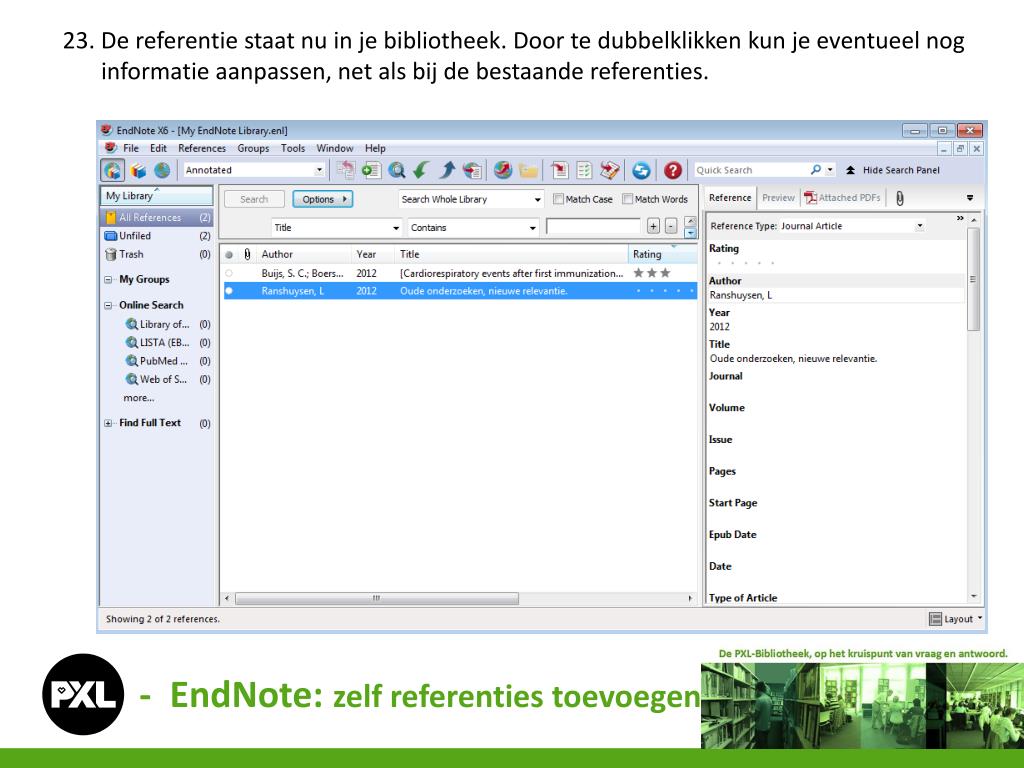This screenshot has height=768, width=1024.
Task: Click the Trash bin icon
Action: pos(111,255)
